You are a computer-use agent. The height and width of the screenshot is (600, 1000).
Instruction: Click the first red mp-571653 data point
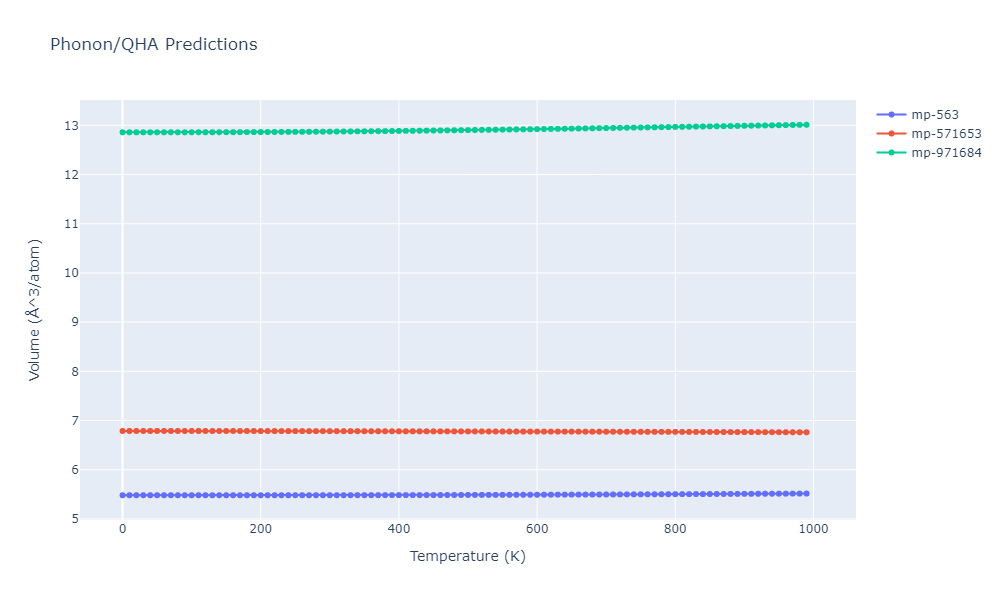(x=122, y=431)
